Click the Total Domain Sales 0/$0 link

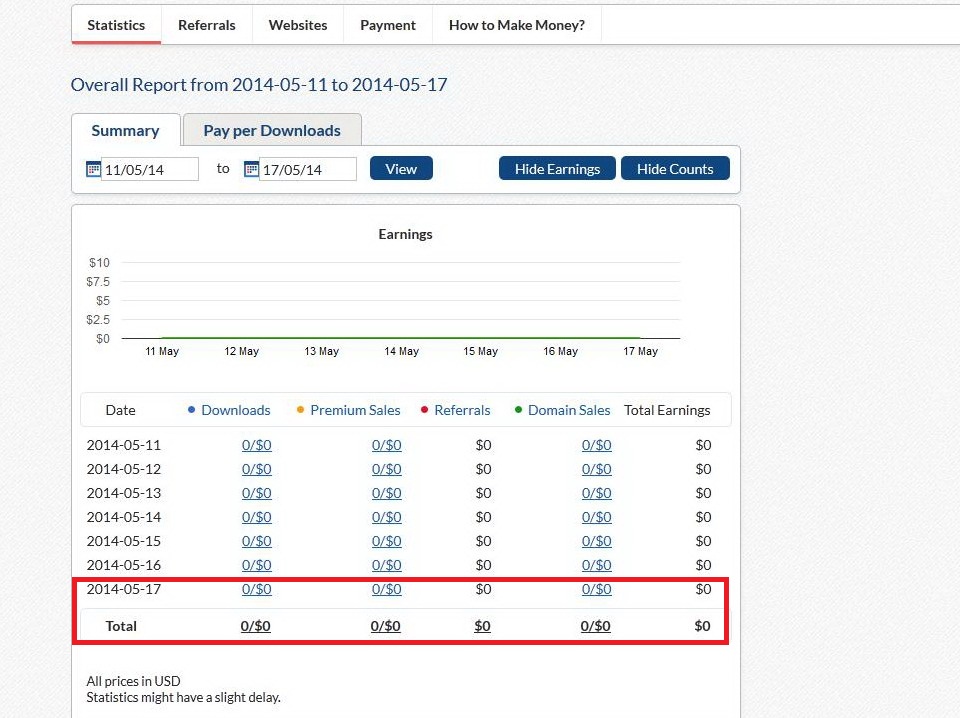(x=596, y=626)
